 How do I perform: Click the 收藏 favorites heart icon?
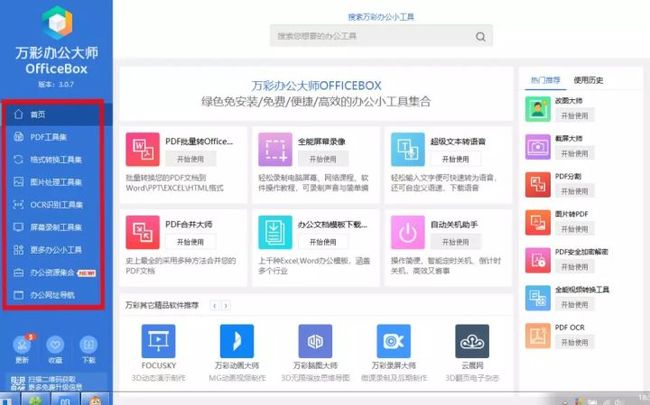coord(55,344)
